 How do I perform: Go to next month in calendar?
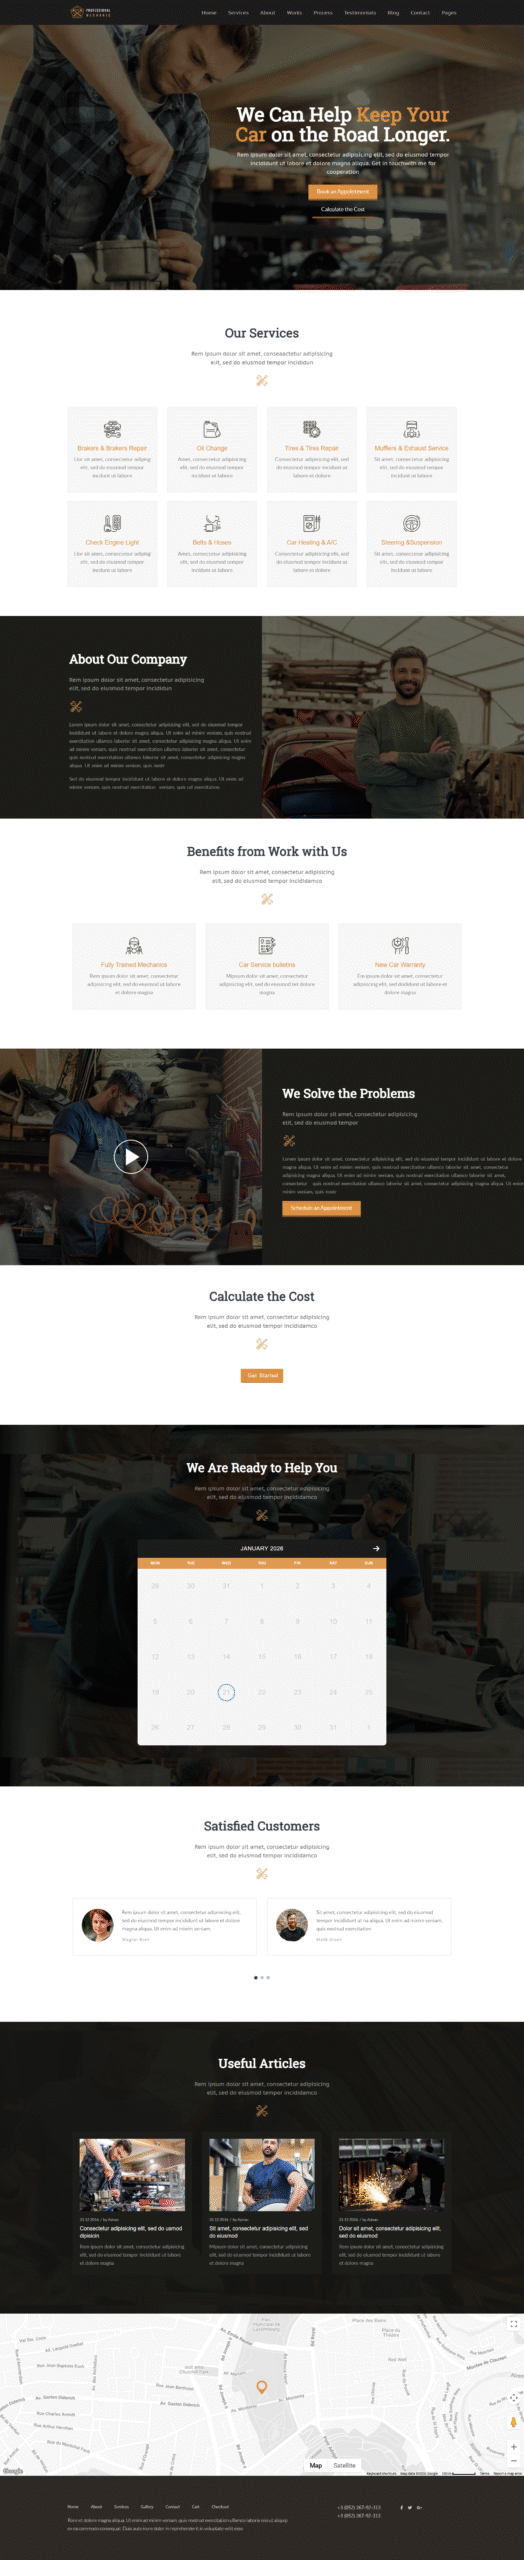coord(376,1548)
